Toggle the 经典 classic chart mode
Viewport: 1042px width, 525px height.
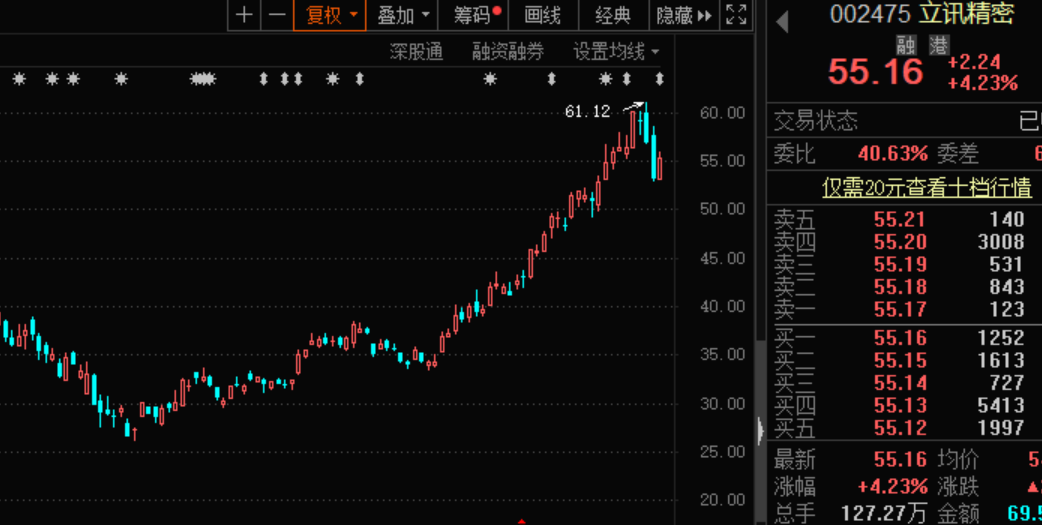[x=613, y=15]
